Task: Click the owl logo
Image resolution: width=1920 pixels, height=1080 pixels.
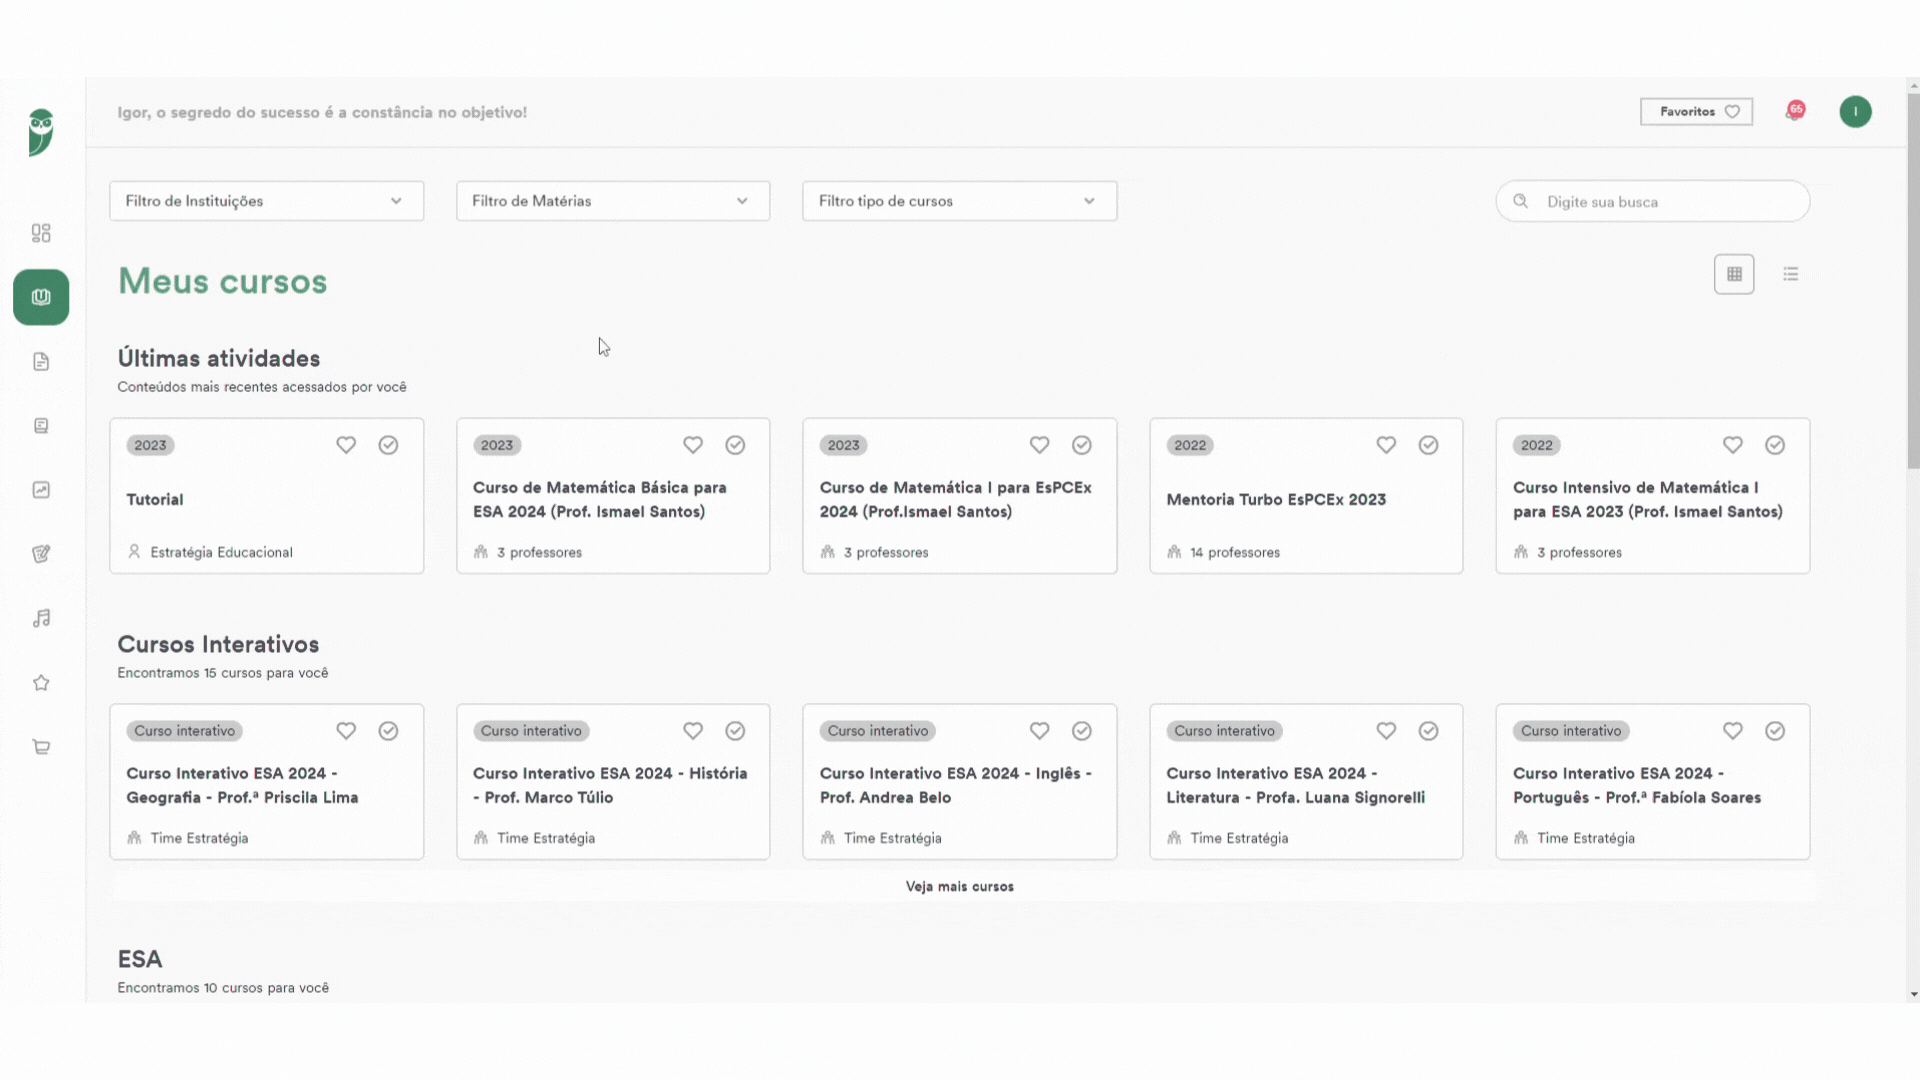Action: 41,132
